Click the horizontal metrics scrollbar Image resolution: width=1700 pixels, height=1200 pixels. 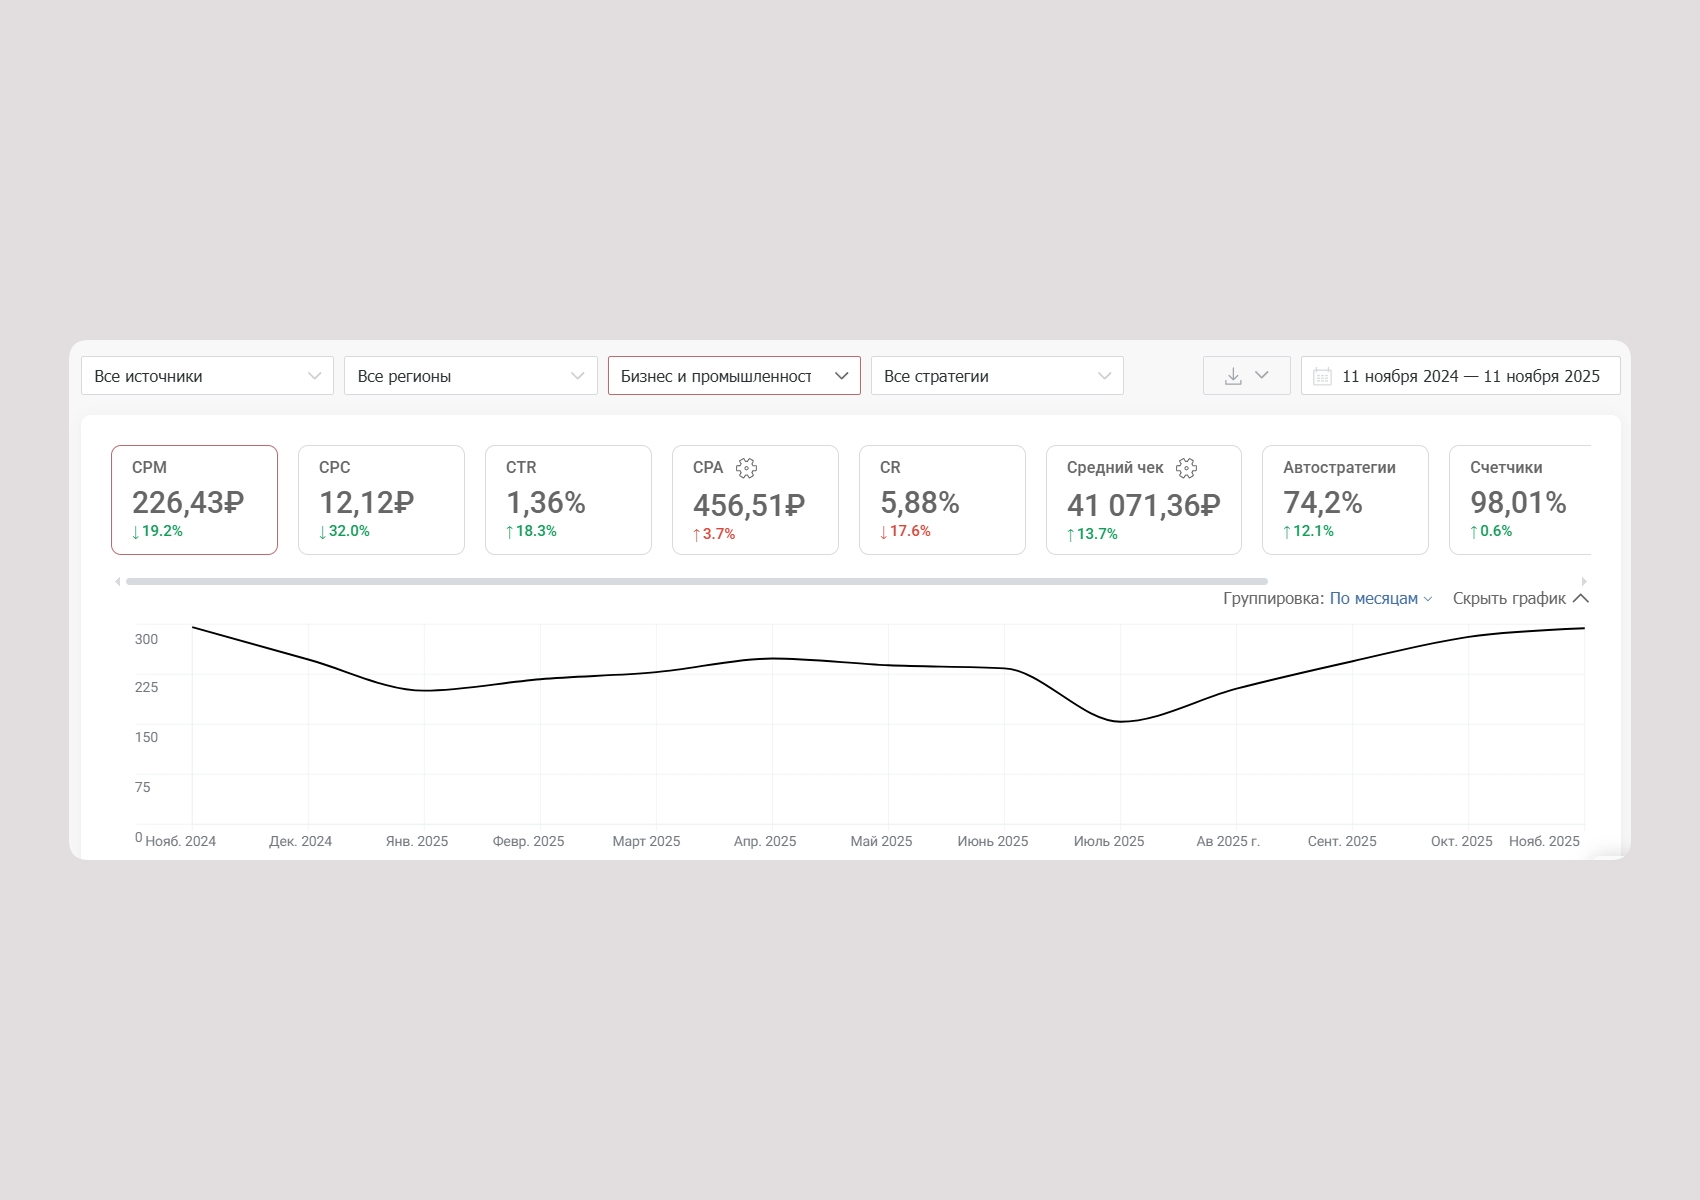(x=696, y=581)
